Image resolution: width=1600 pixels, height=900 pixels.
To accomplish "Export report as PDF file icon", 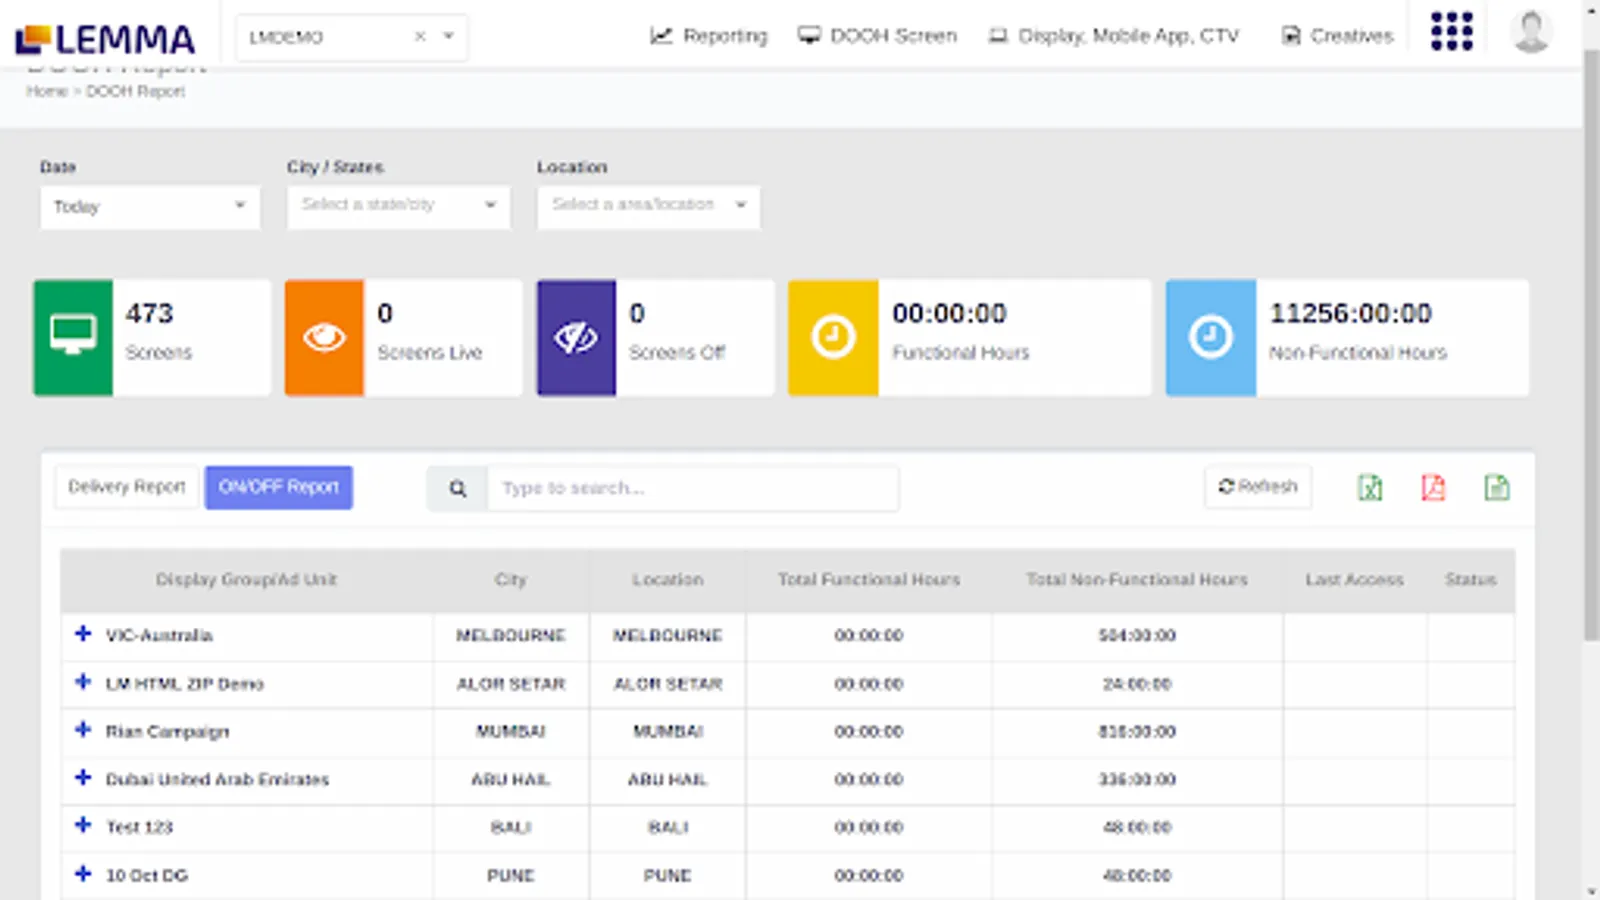I will pos(1433,488).
